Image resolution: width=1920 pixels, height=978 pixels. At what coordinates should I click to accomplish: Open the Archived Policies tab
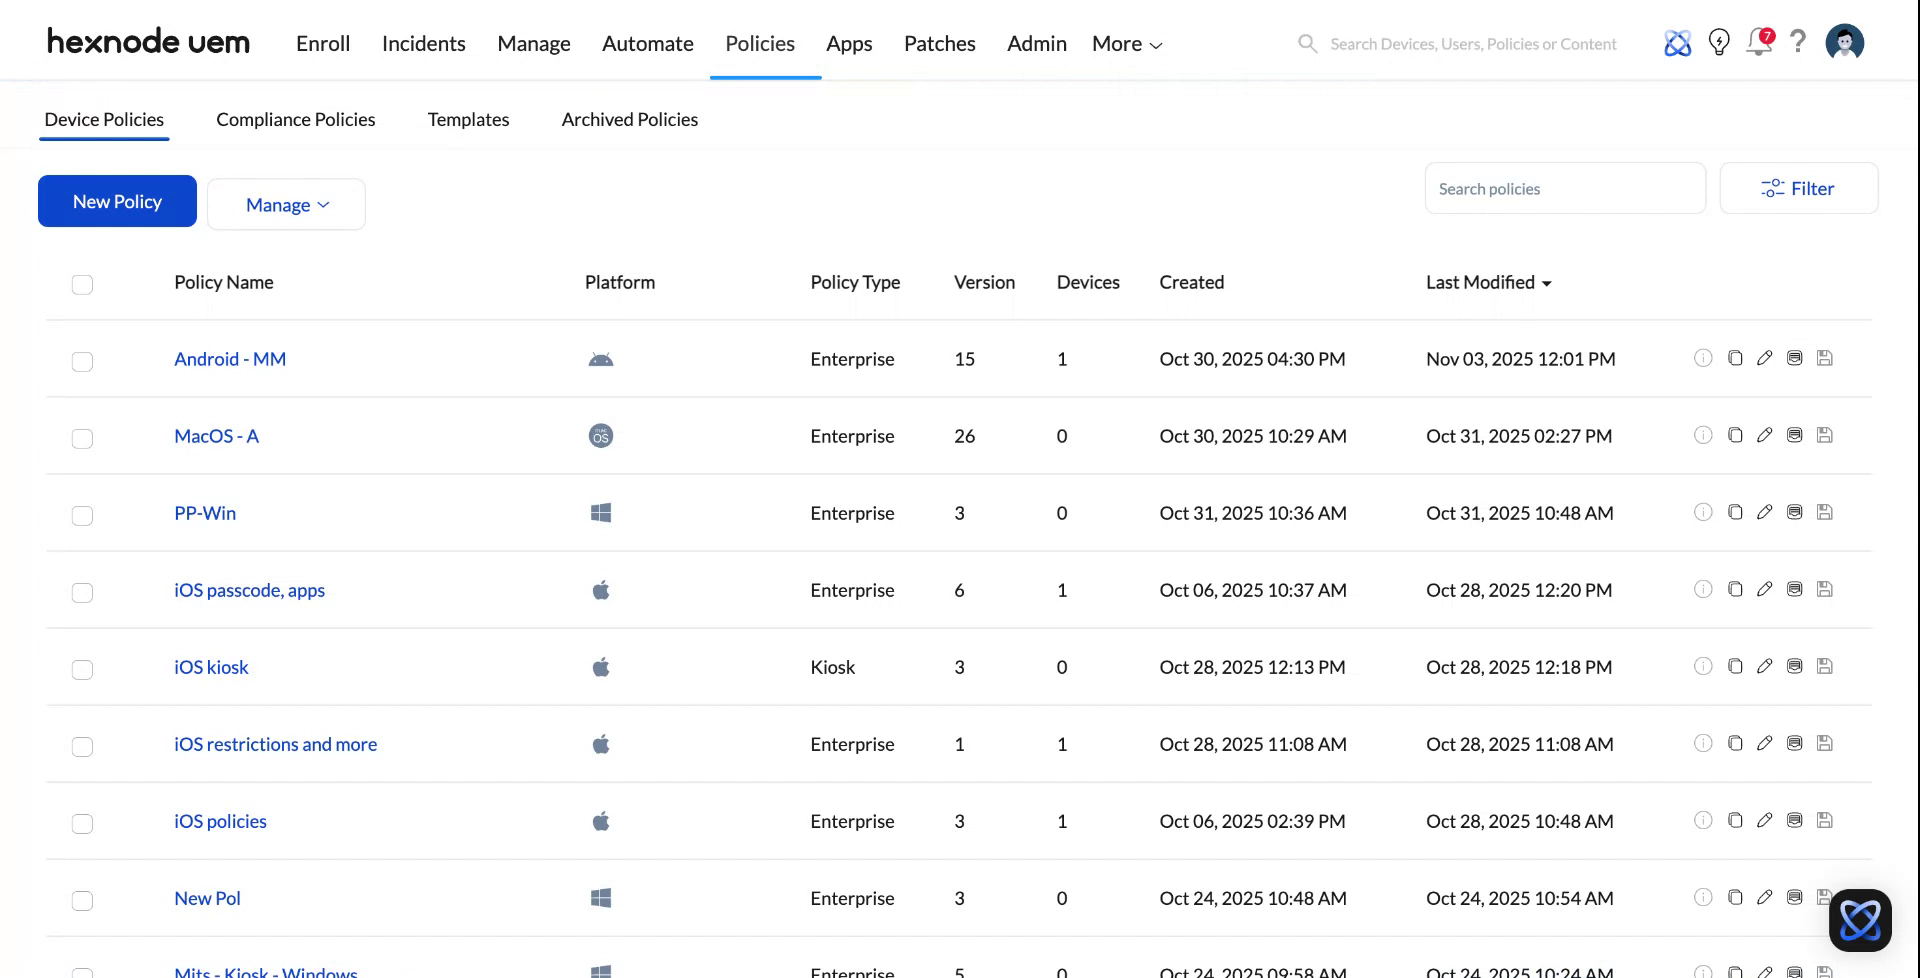pos(629,119)
